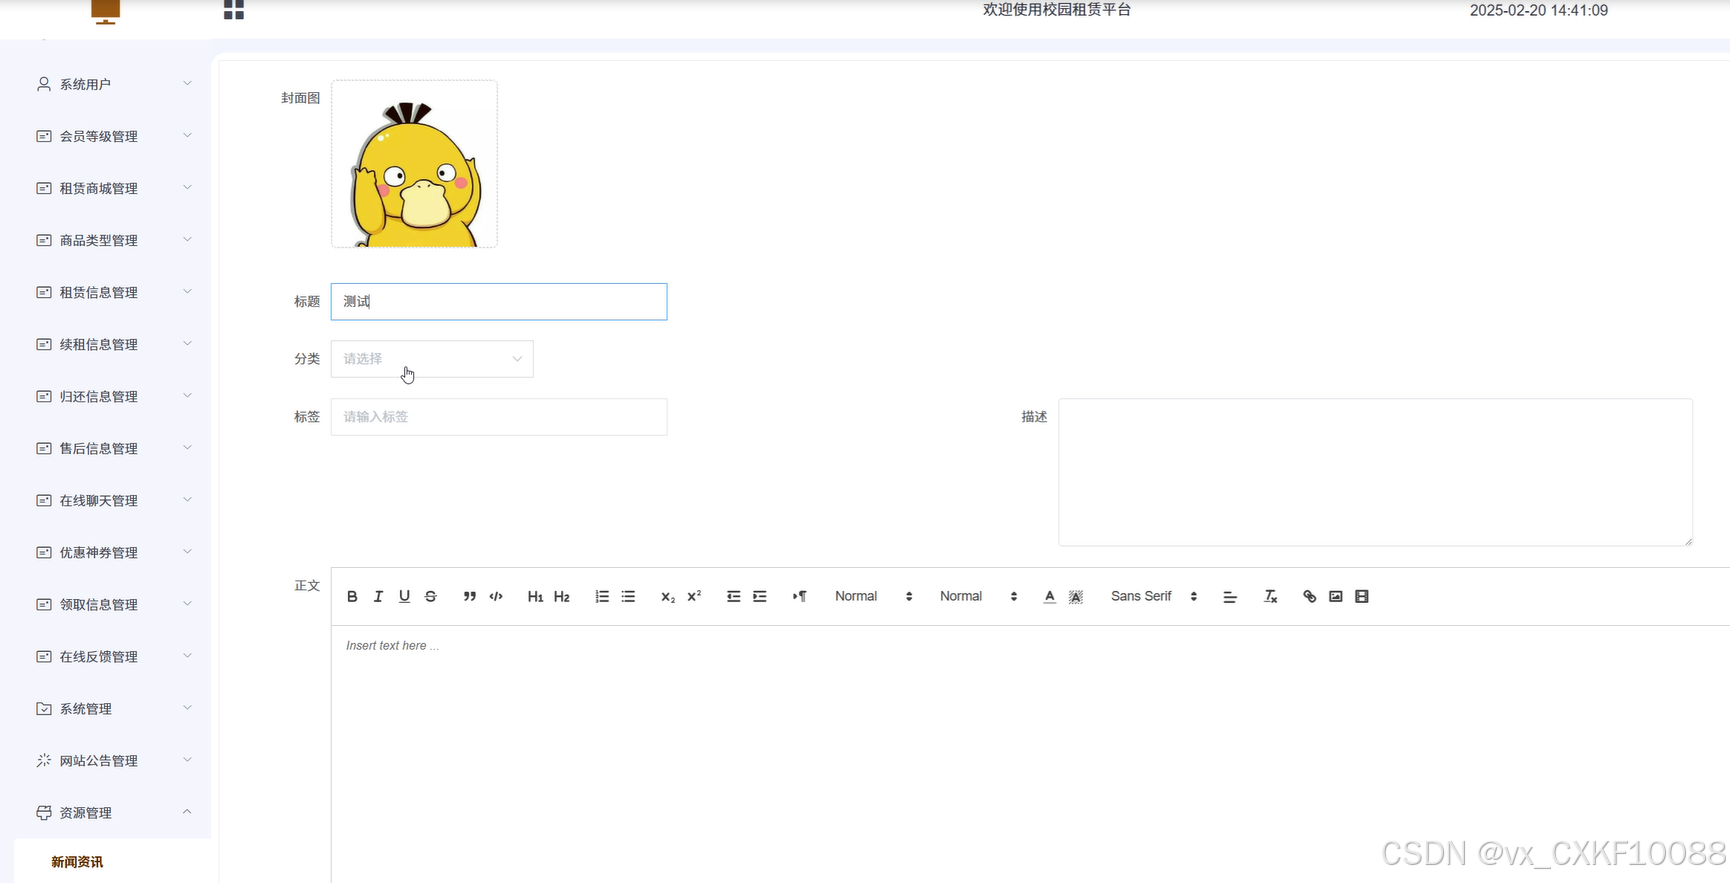Focus the 标签 tag input field
Viewport: 1730px width, 883px height.
coord(499,417)
